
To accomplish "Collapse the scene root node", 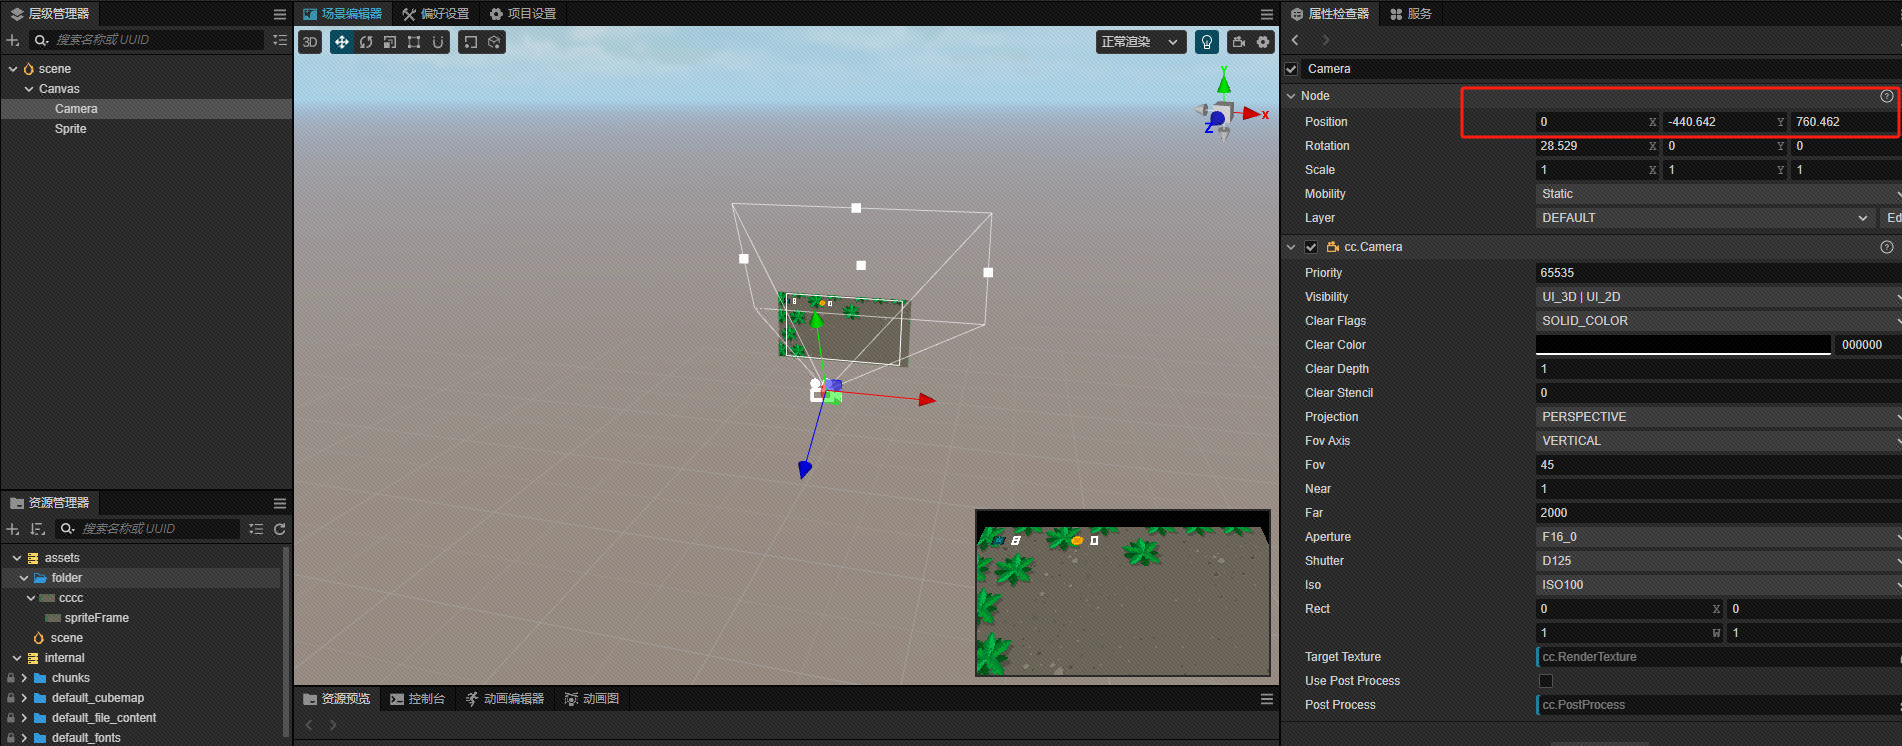I will pos(13,69).
